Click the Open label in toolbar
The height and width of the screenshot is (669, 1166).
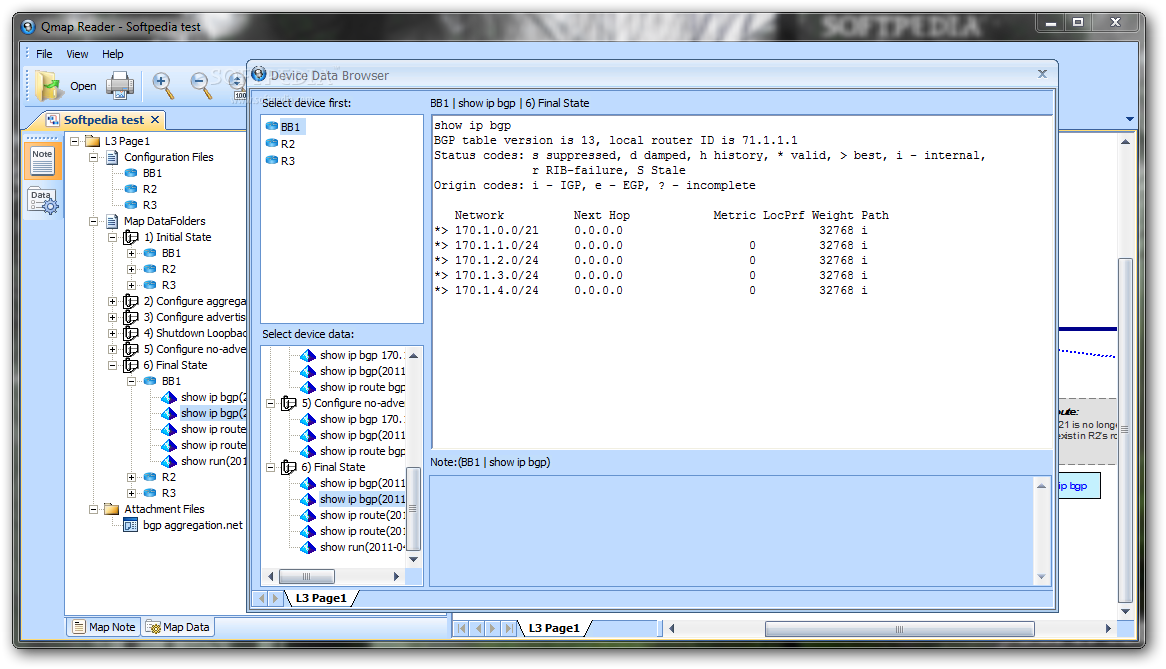pyautogui.click(x=83, y=86)
